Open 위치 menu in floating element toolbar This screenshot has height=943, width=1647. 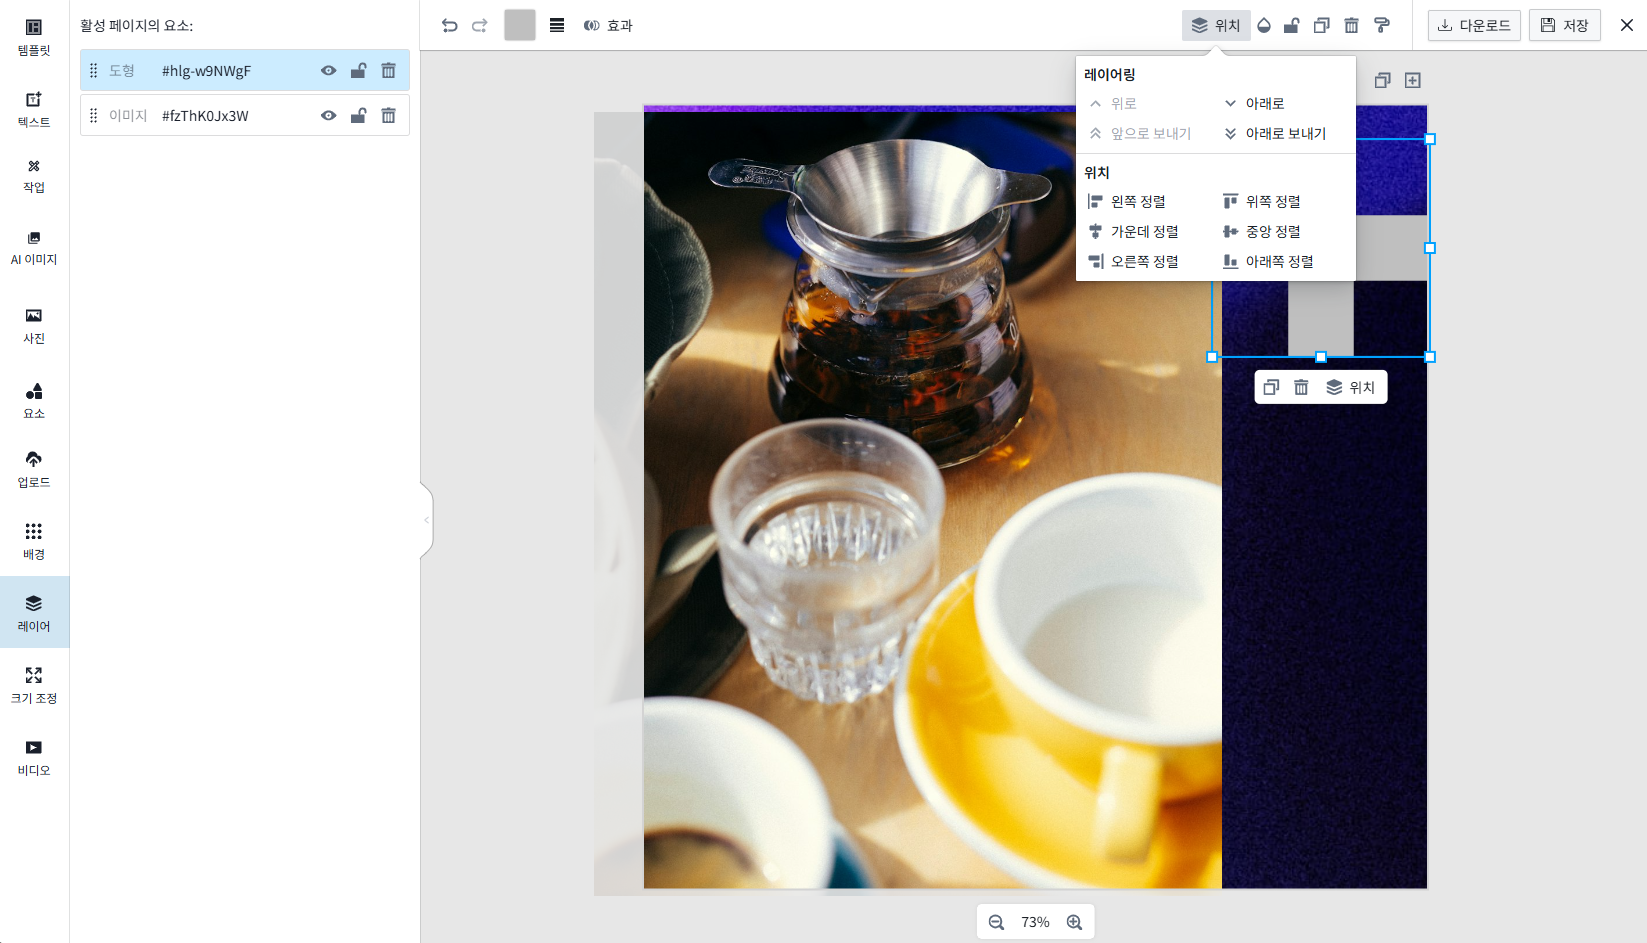1351,387
